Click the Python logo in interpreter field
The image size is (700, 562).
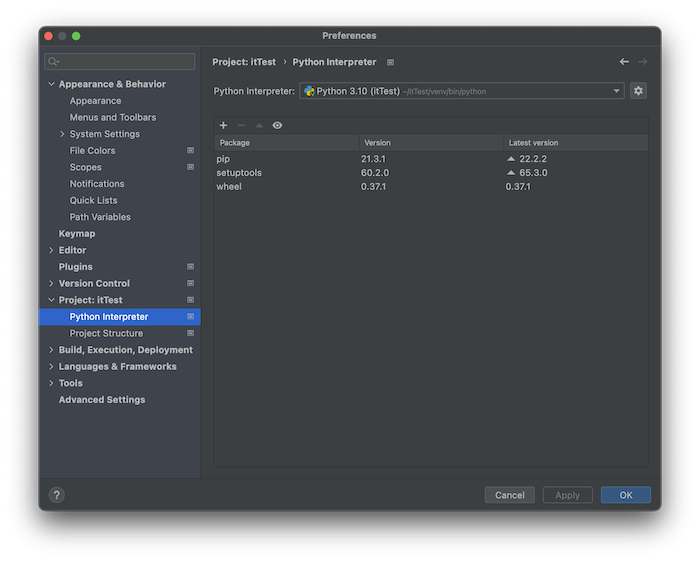pos(309,91)
